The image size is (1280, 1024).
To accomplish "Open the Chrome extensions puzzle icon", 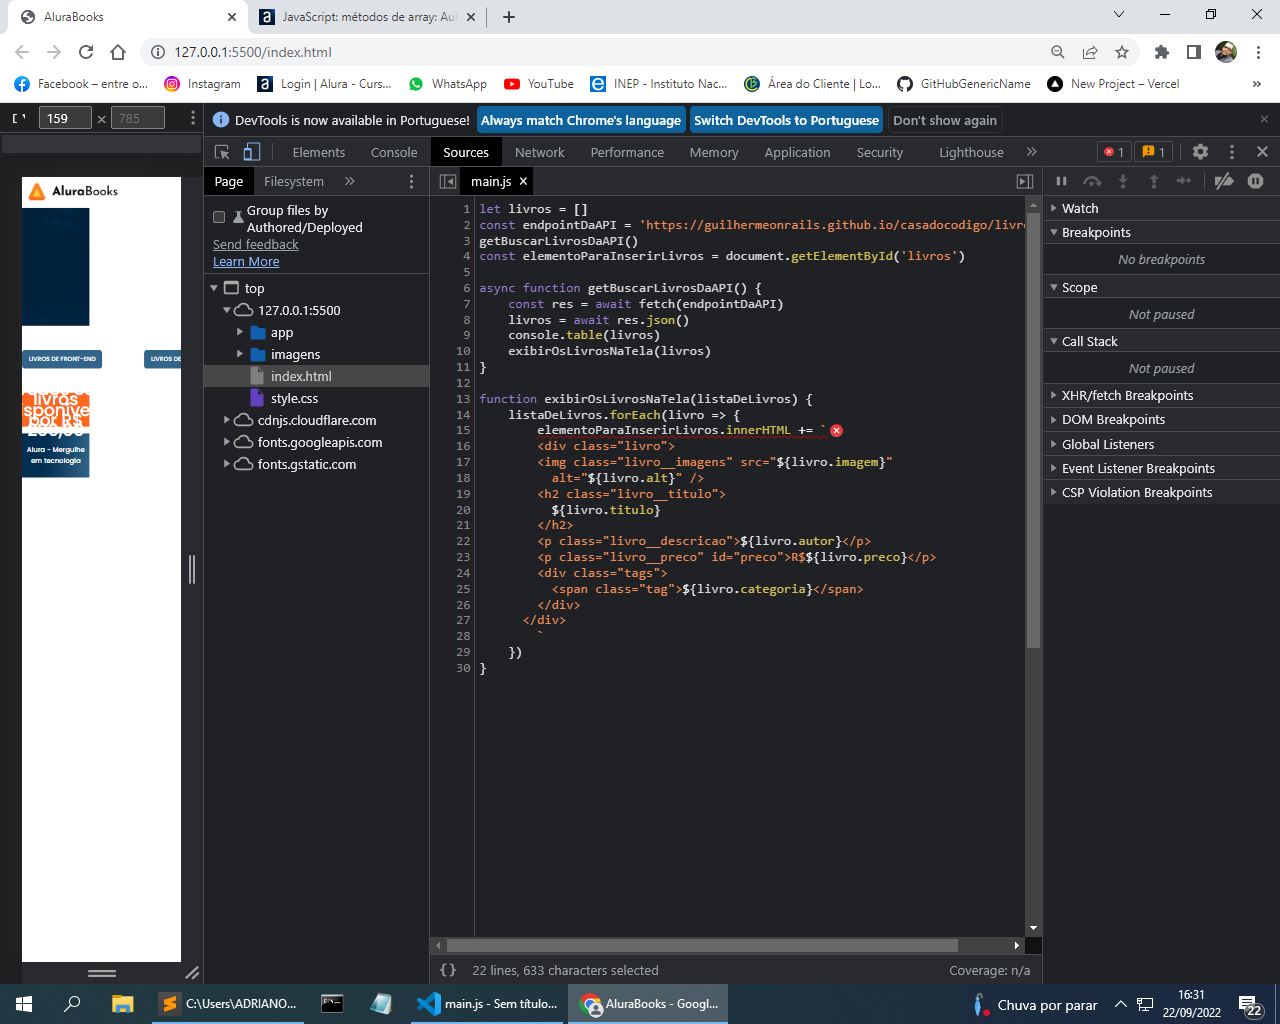I will pos(1161,52).
